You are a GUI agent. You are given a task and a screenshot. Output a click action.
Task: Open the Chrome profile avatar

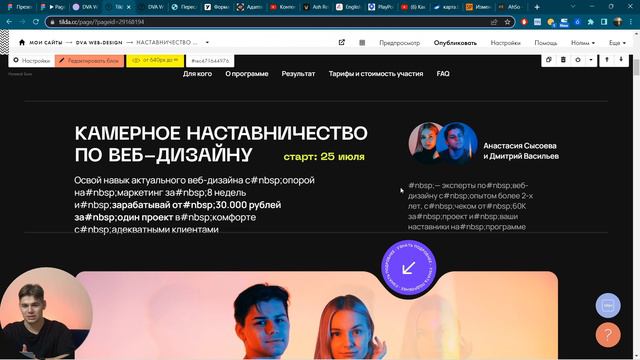618,22
